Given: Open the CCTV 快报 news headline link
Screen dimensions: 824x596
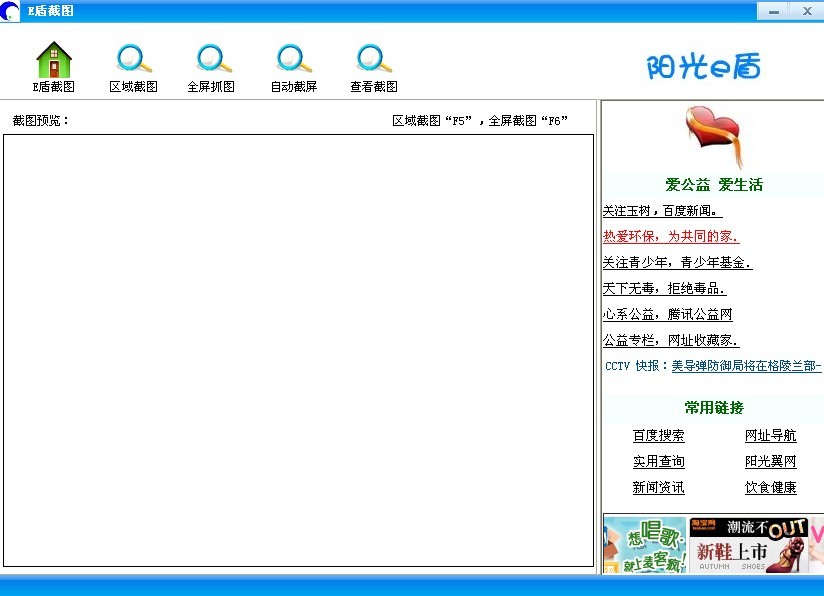Looking at the screenshot, I should 746,366.
